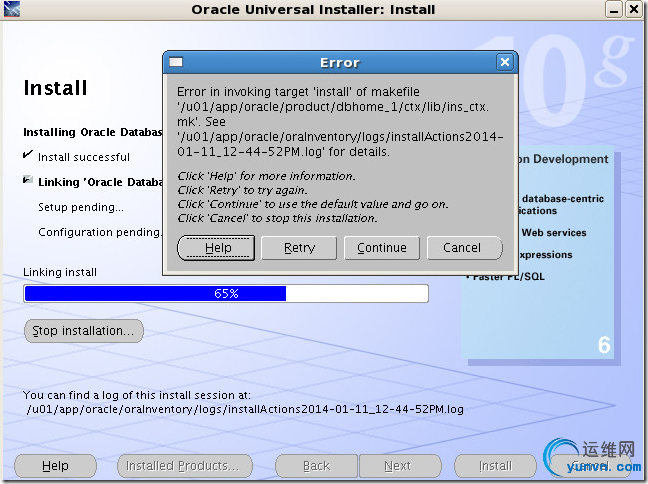This screenshot has width=648, height=484.
Task: Click Continue in the Error dialog
Action: coord(382,248)
